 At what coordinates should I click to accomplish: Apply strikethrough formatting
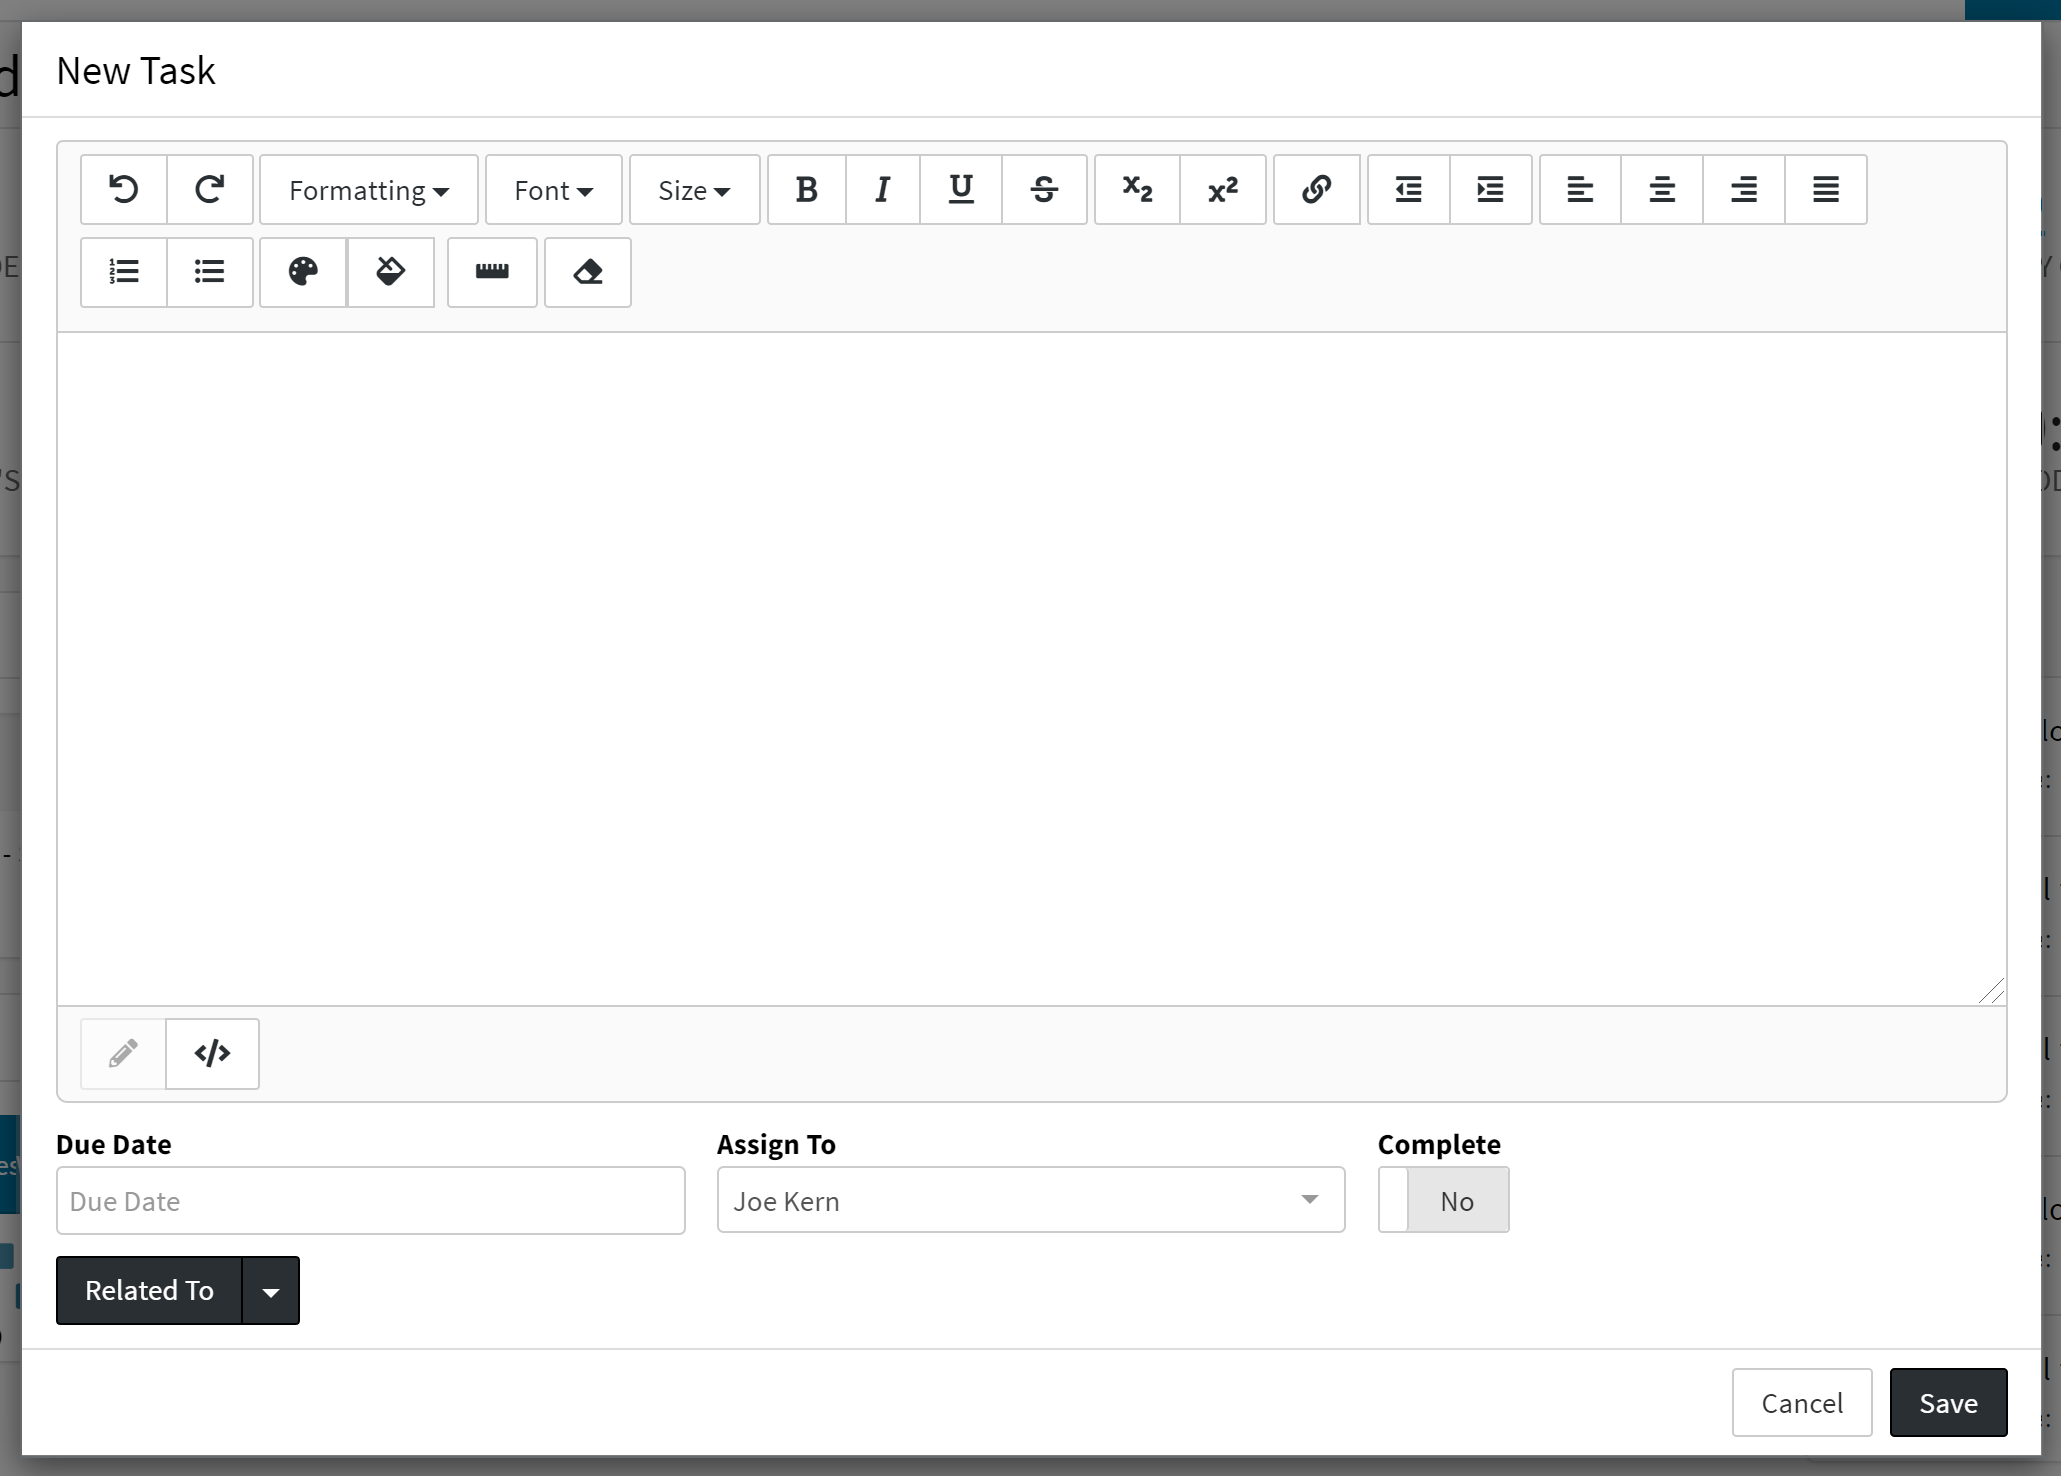[1044, 190]
